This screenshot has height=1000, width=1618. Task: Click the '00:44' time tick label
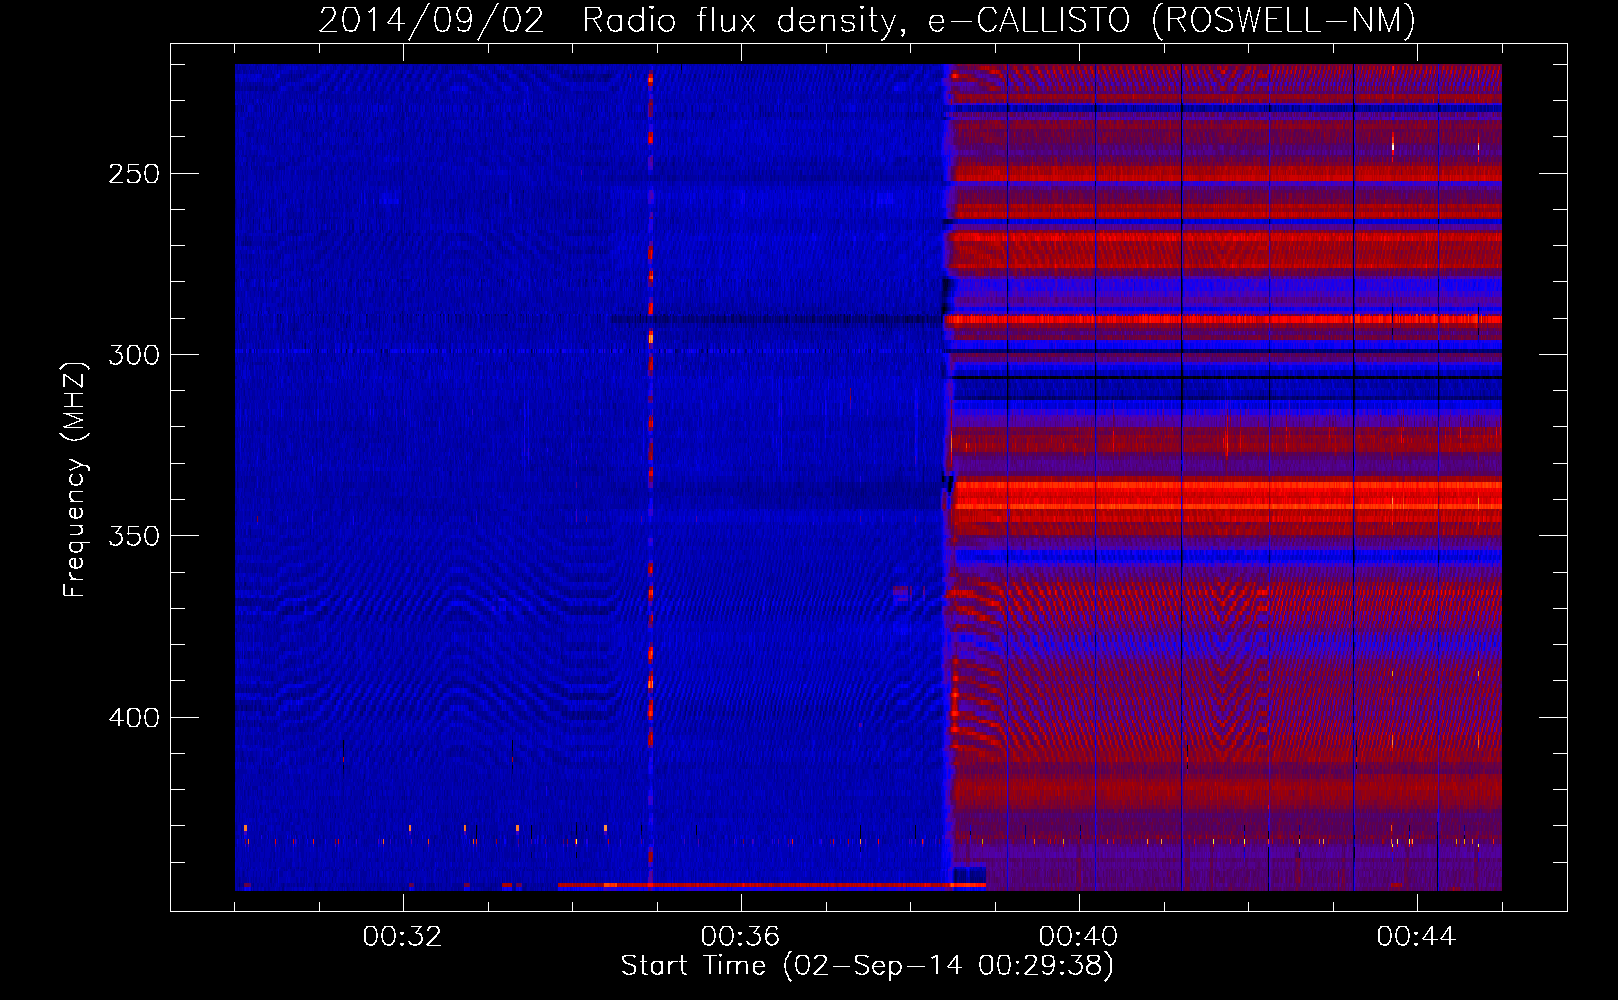click(1416, 936)
